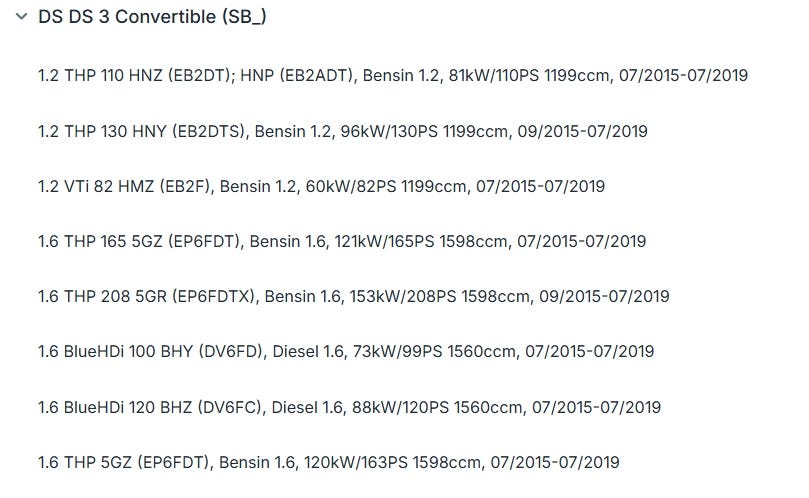Image resolution: width=809 pixels, height=498 pixels.
Task: Open the 1.6 THP 208 5GR entry
Action: pos(353,297)
